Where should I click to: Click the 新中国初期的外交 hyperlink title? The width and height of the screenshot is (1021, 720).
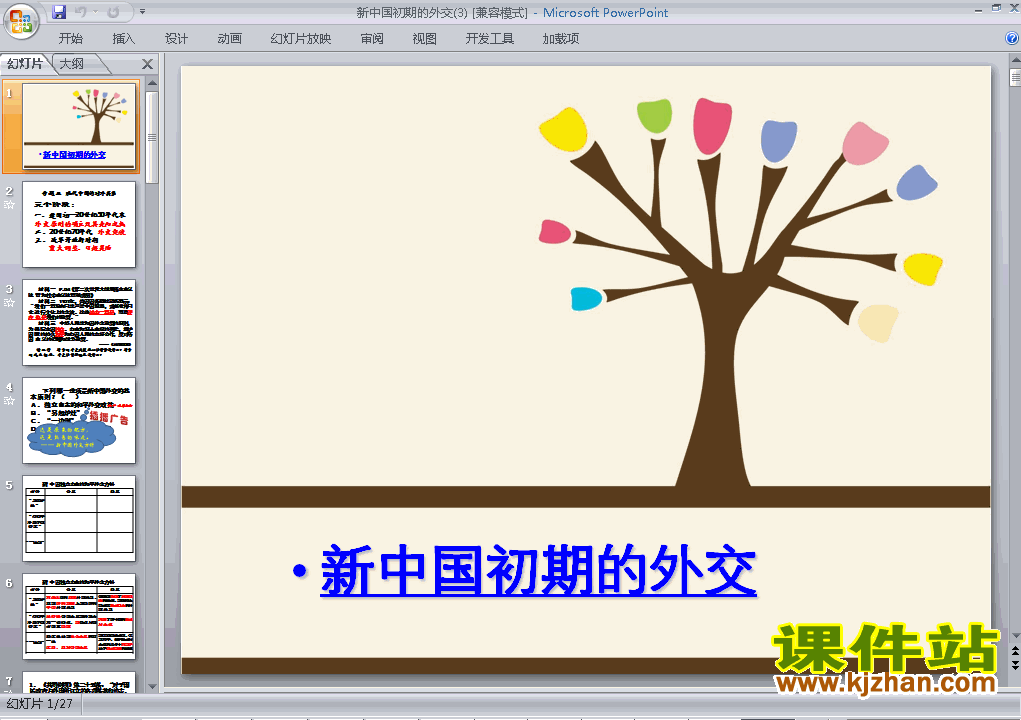(x=538, y=571)
